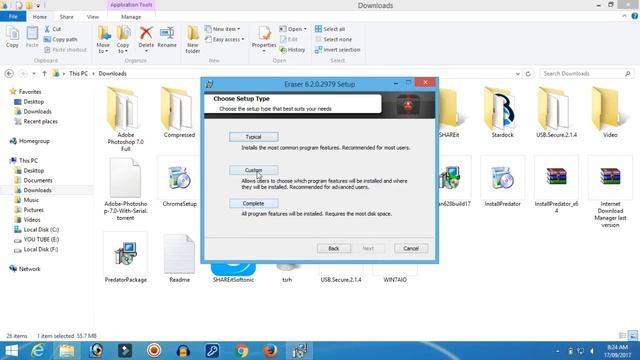Select the Readme file
Viewport: 640px width, 360px height.
point(179,258)
